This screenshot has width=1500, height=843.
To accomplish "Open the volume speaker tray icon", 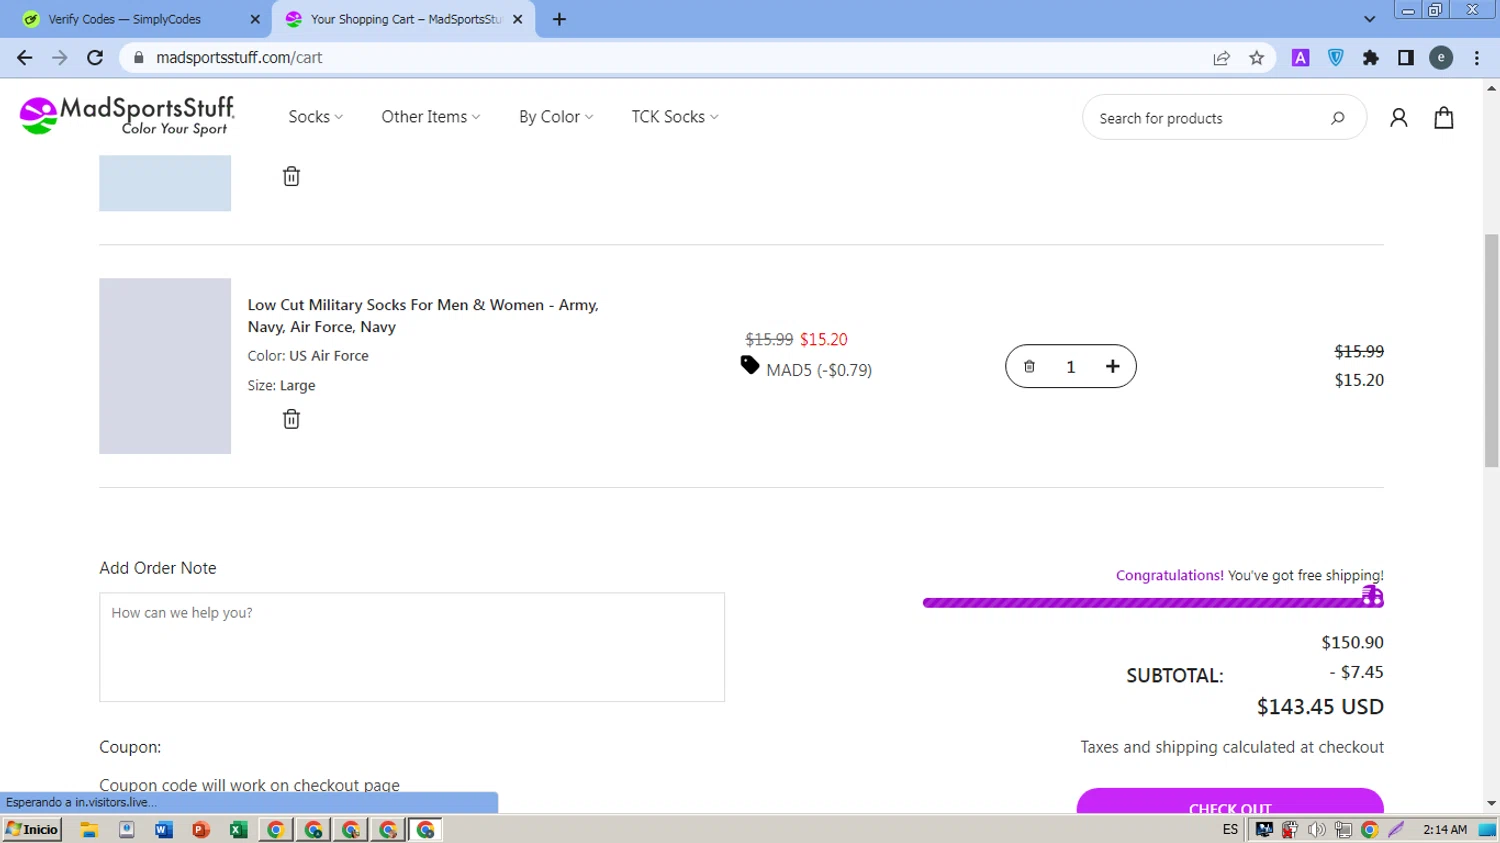I will click(1317, 829).
